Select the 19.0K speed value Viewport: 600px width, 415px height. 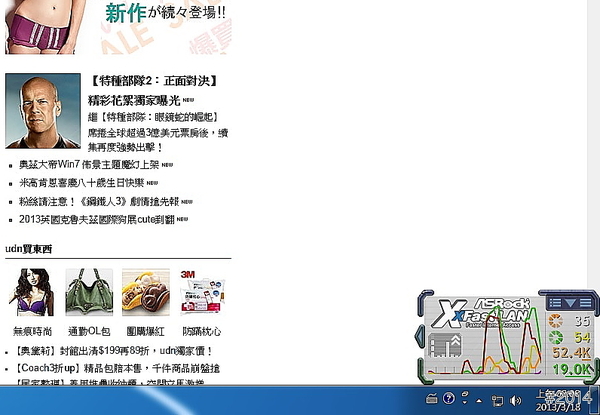(x=572, y=369)
